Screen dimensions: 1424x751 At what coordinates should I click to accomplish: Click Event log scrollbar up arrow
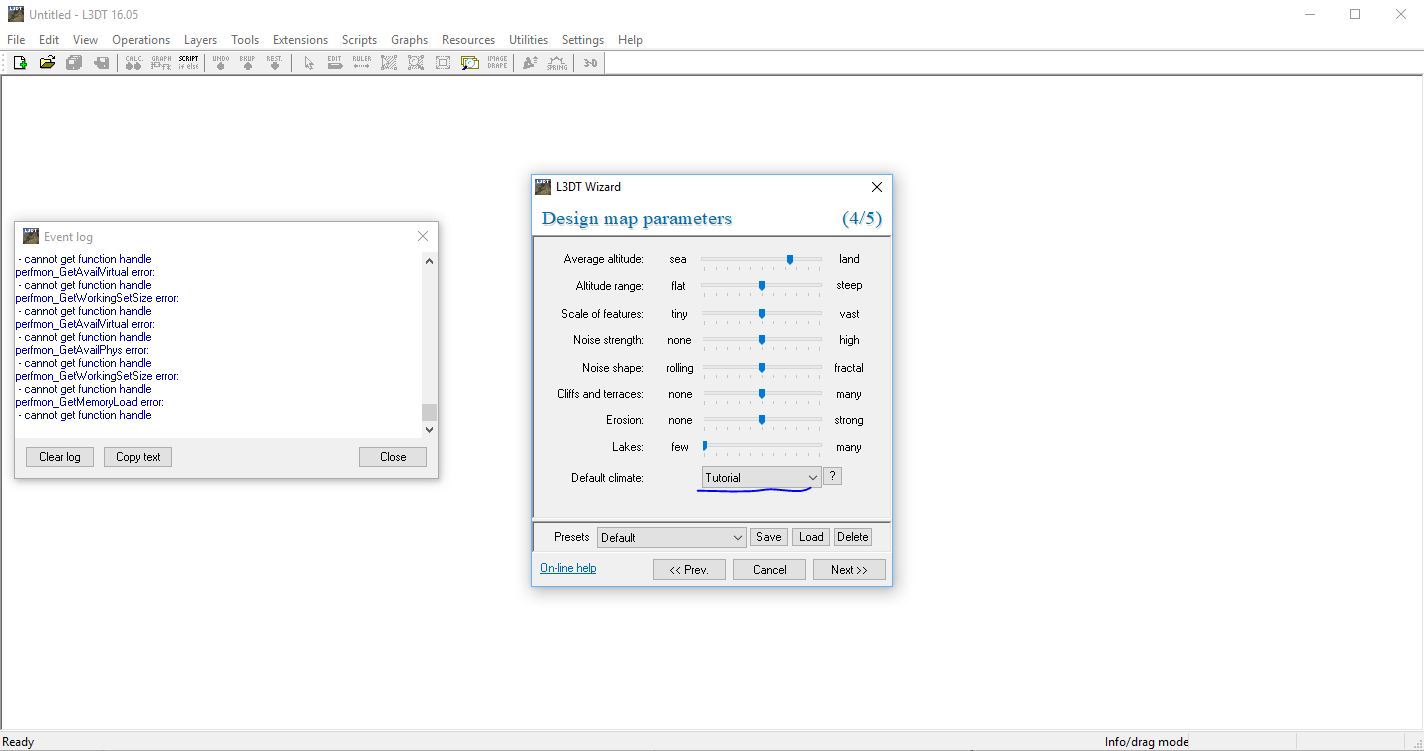[430, 261]
